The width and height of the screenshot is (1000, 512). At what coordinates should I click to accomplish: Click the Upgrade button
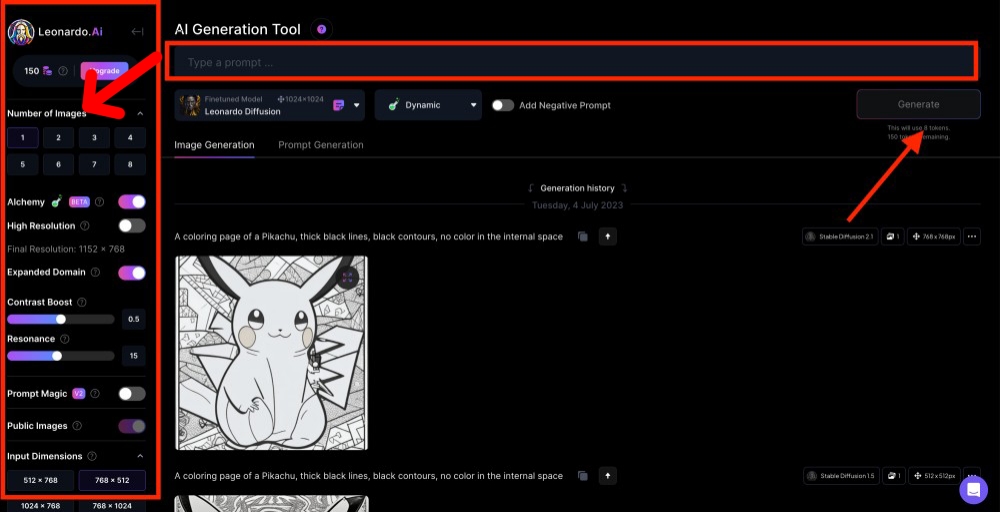click(105, 71)
